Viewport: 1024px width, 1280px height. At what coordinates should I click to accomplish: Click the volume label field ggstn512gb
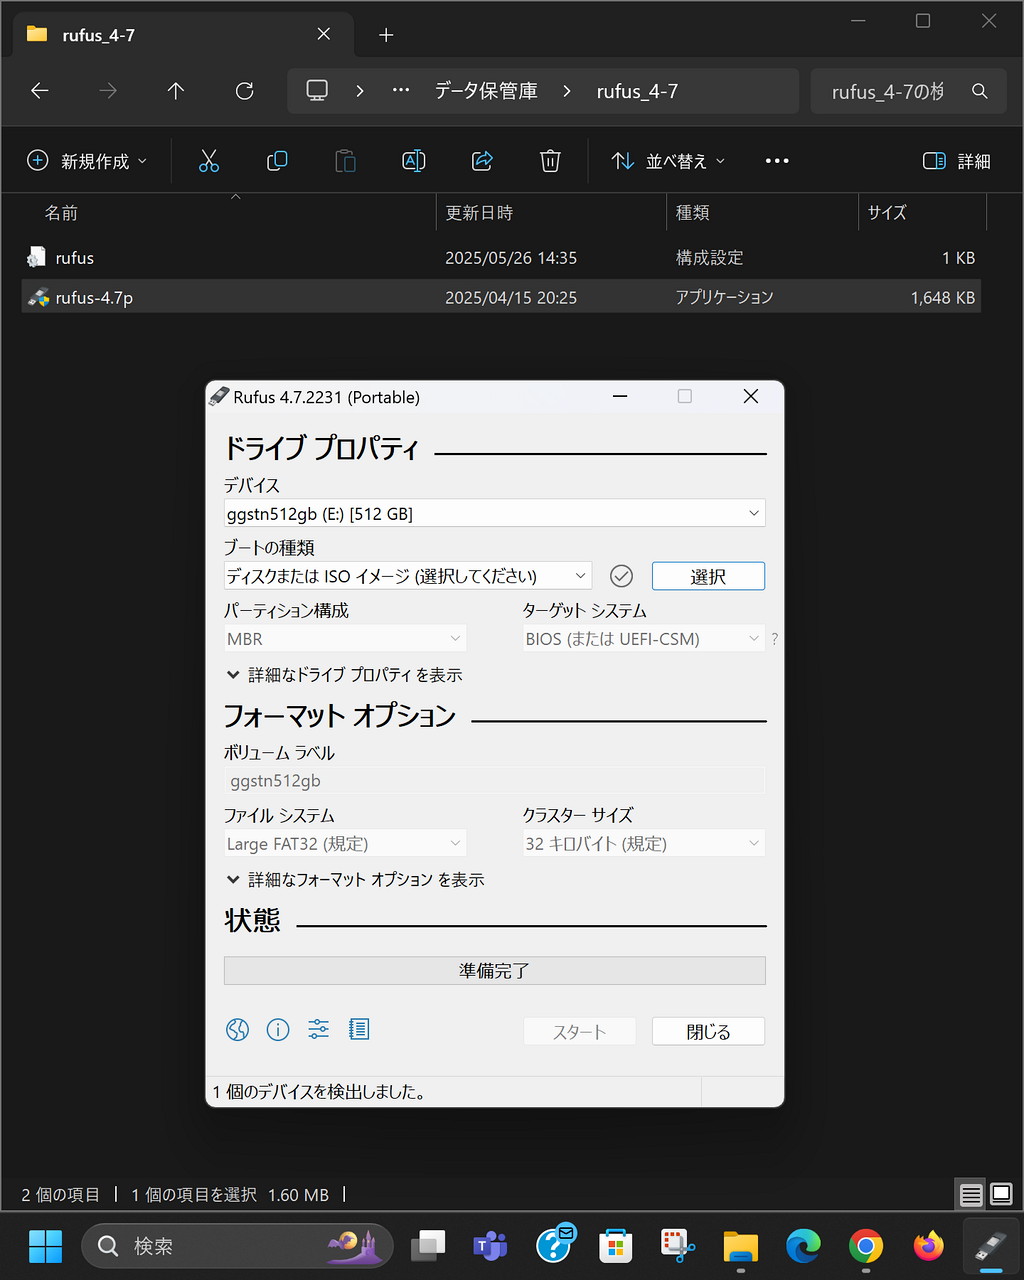pyautogui.click(x=494, y=781)
